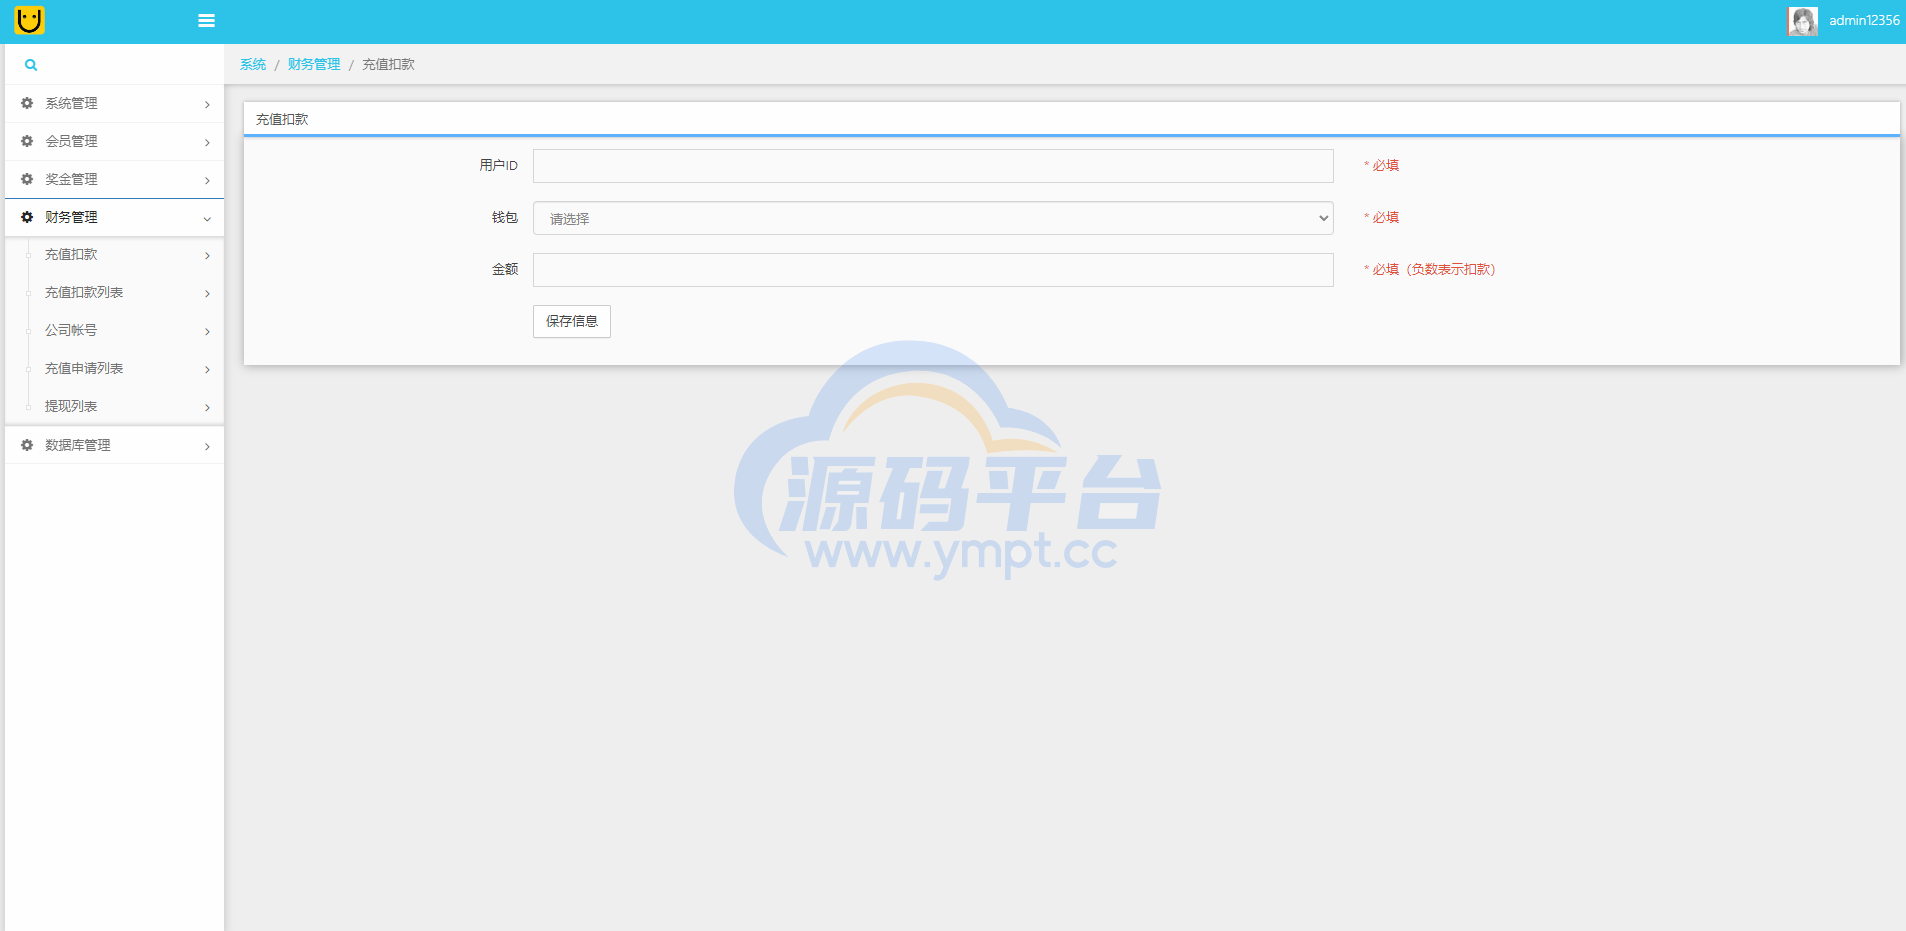Click the 财务管理 breadcrumb link
The image size is (1906, 931).
314,64
